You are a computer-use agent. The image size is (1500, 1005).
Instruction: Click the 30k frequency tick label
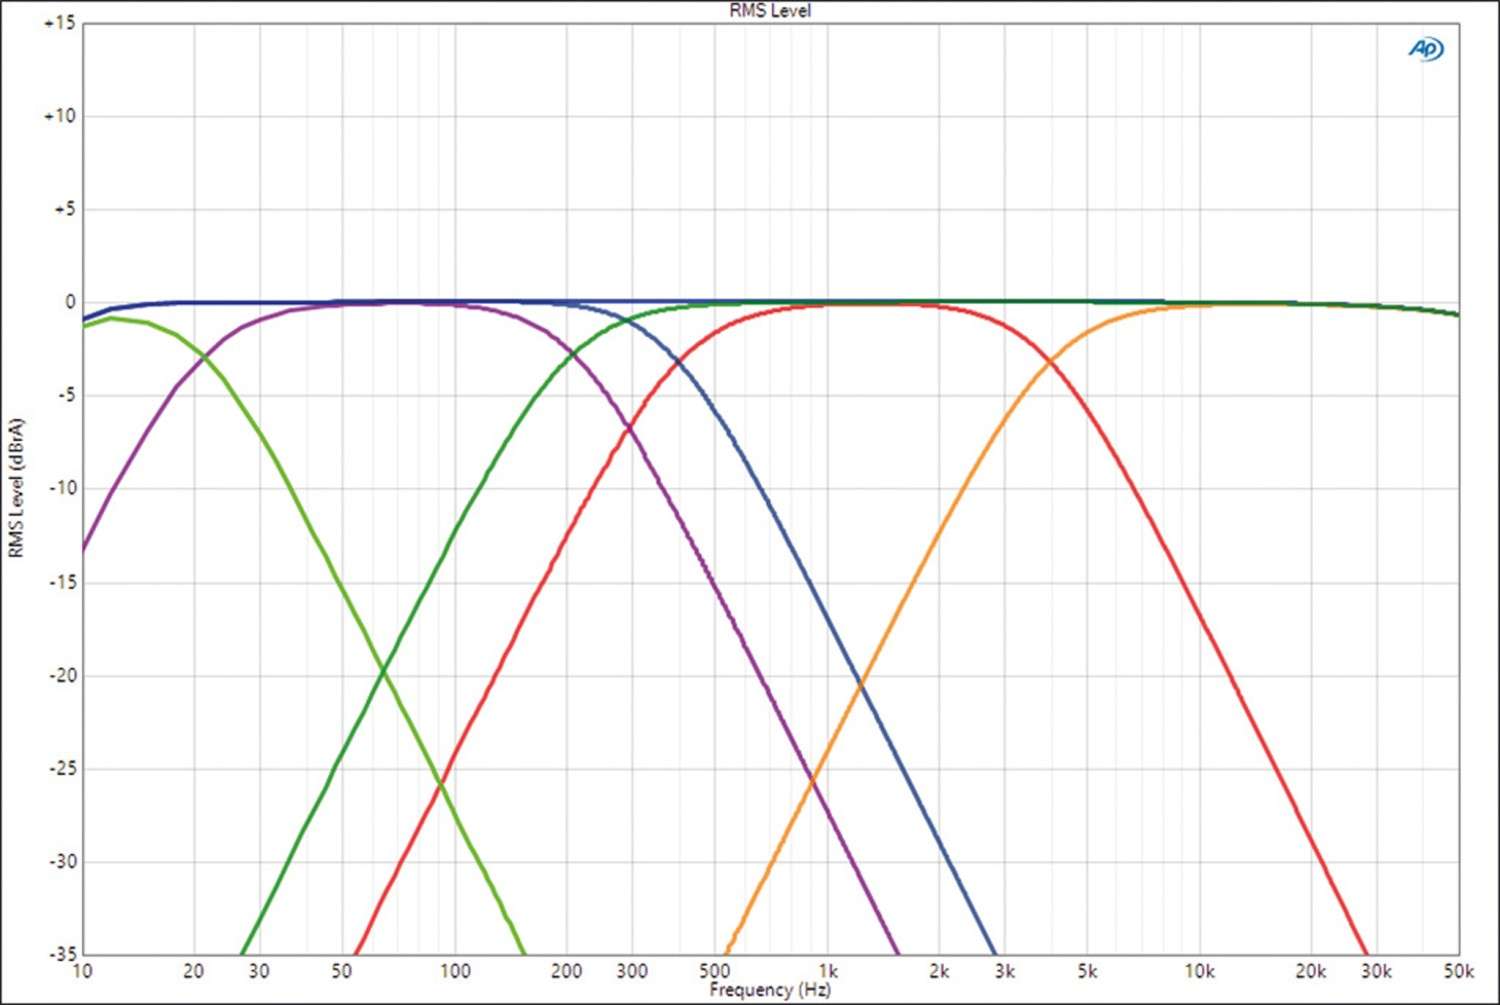1377,971
